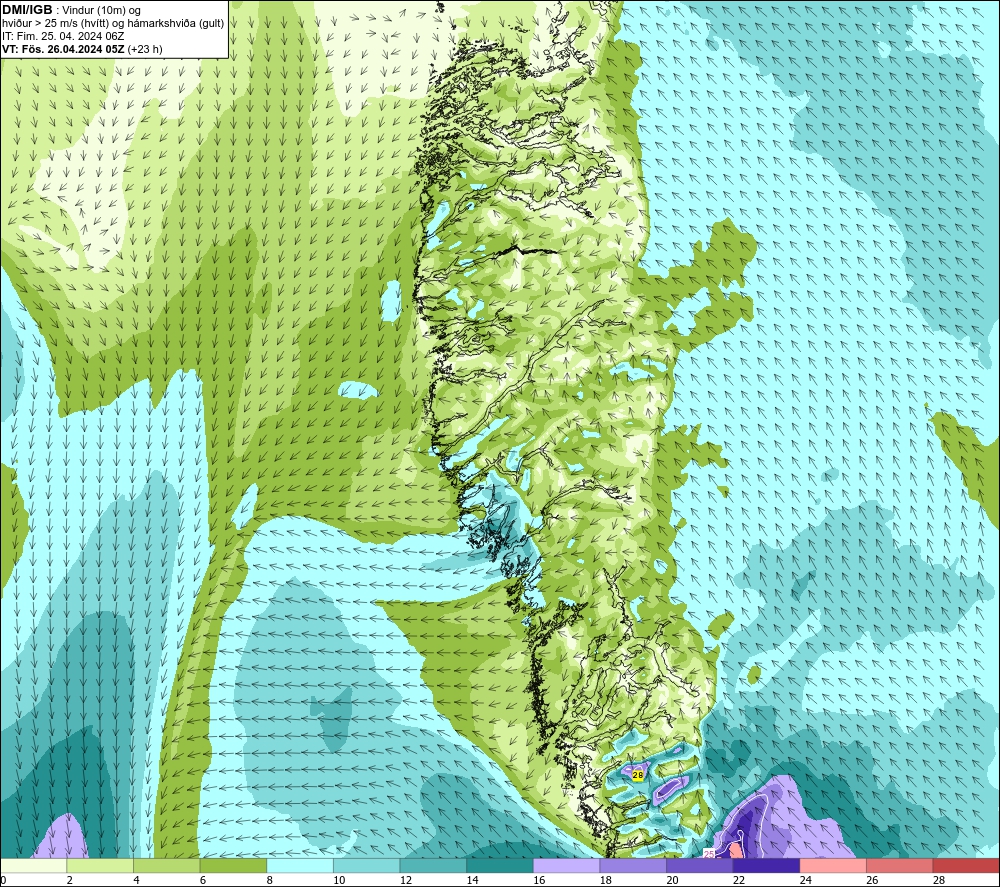Screen dimensions: 1000x887
Task: Click the initial time line 'IT: Fim. 25. 04. 2024 06Z'
Action: click(62, 36)
